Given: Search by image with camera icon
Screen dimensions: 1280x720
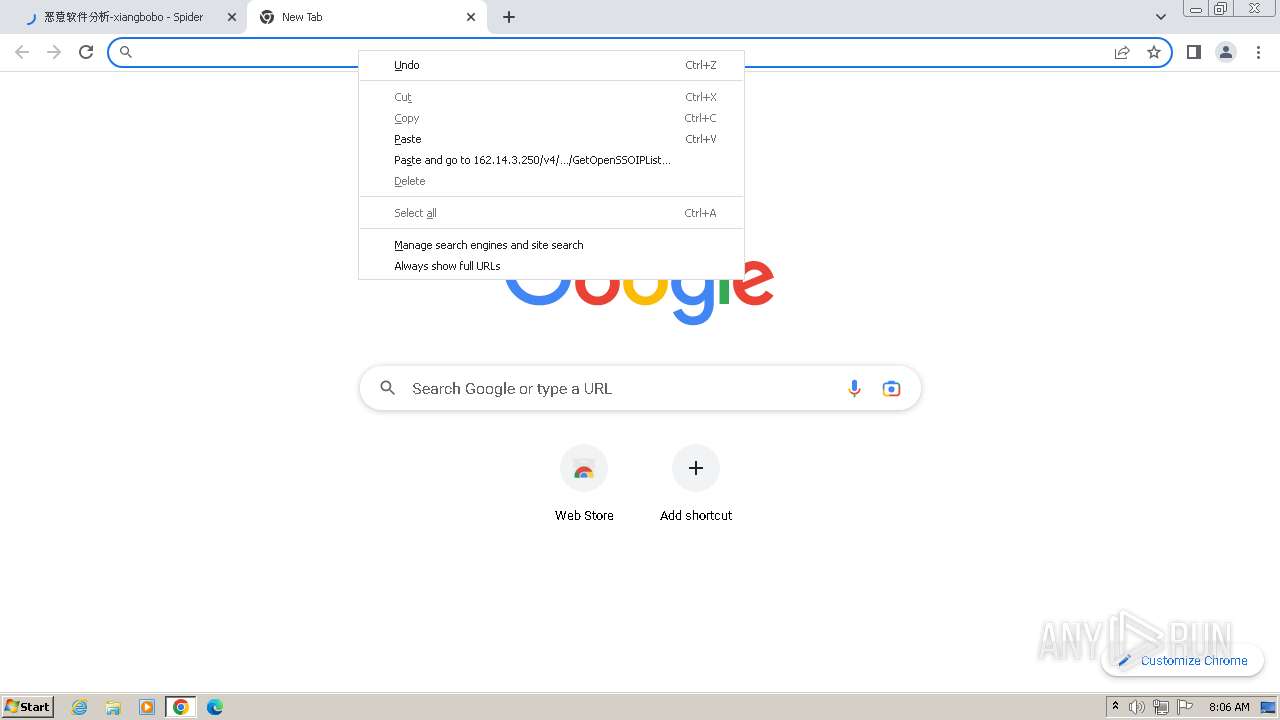Looking at the screenshot, I should (x=891, y=389).
